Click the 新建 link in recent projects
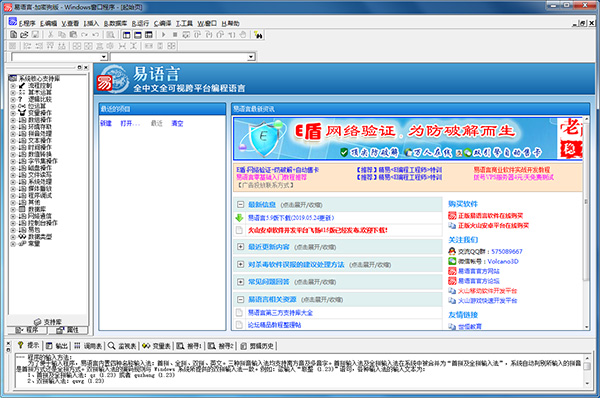 pyautogui.click(x=106, y=123)
